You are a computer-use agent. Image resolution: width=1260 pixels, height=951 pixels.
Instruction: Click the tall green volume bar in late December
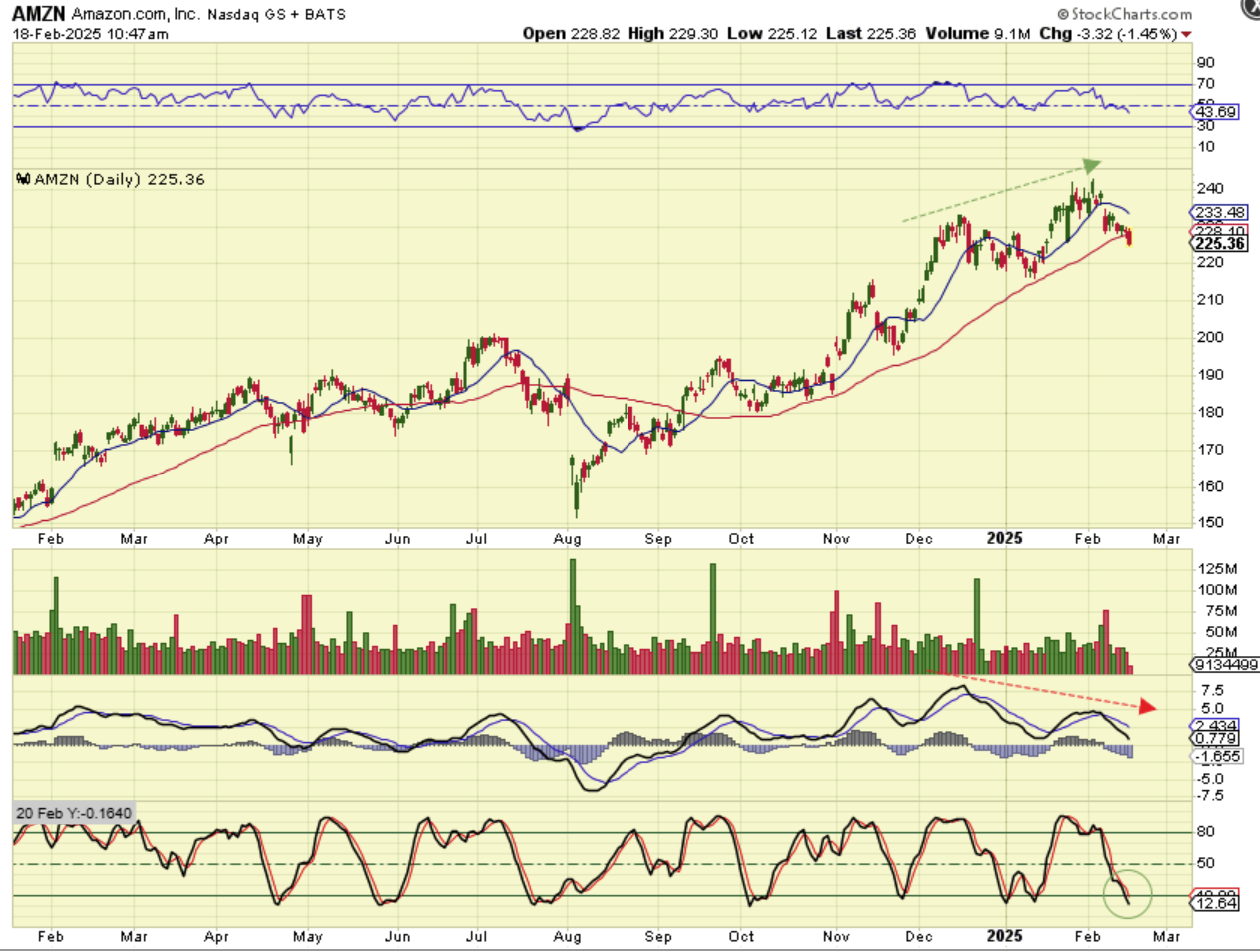click(977, 626)
